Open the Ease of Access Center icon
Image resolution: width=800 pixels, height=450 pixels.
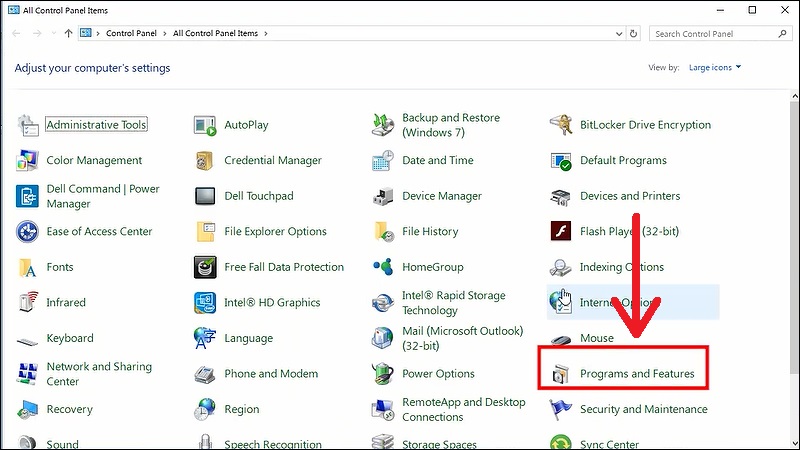(x=28, y=232)
